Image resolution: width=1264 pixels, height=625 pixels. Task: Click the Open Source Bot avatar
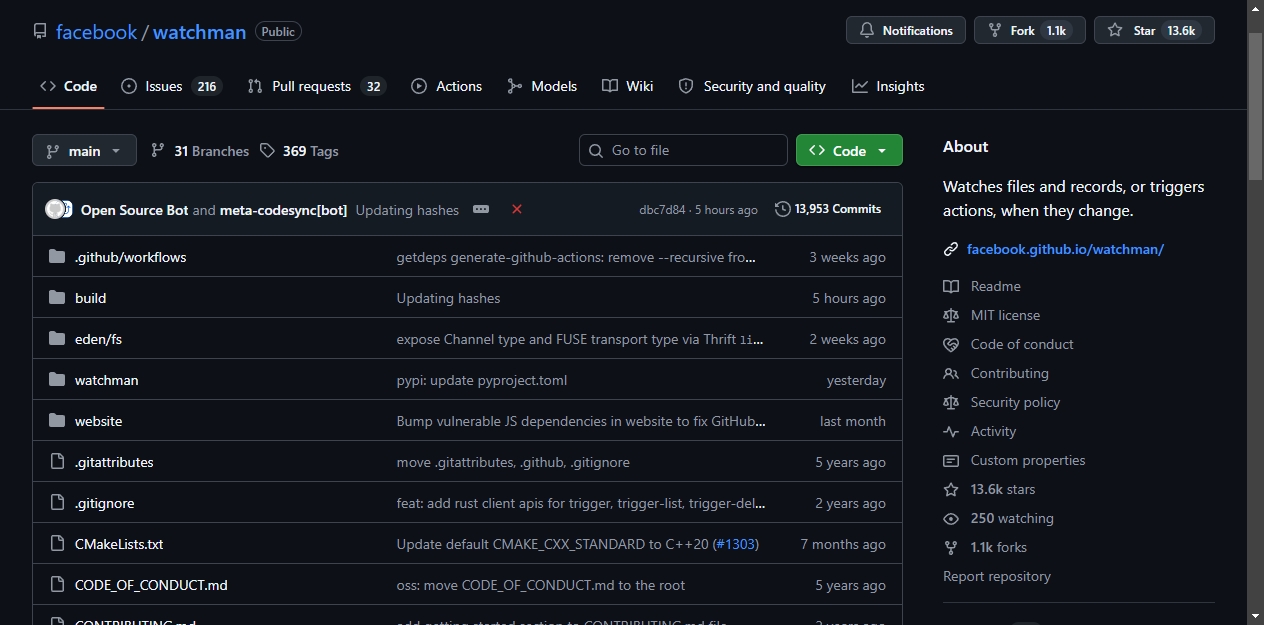point(55,209)
